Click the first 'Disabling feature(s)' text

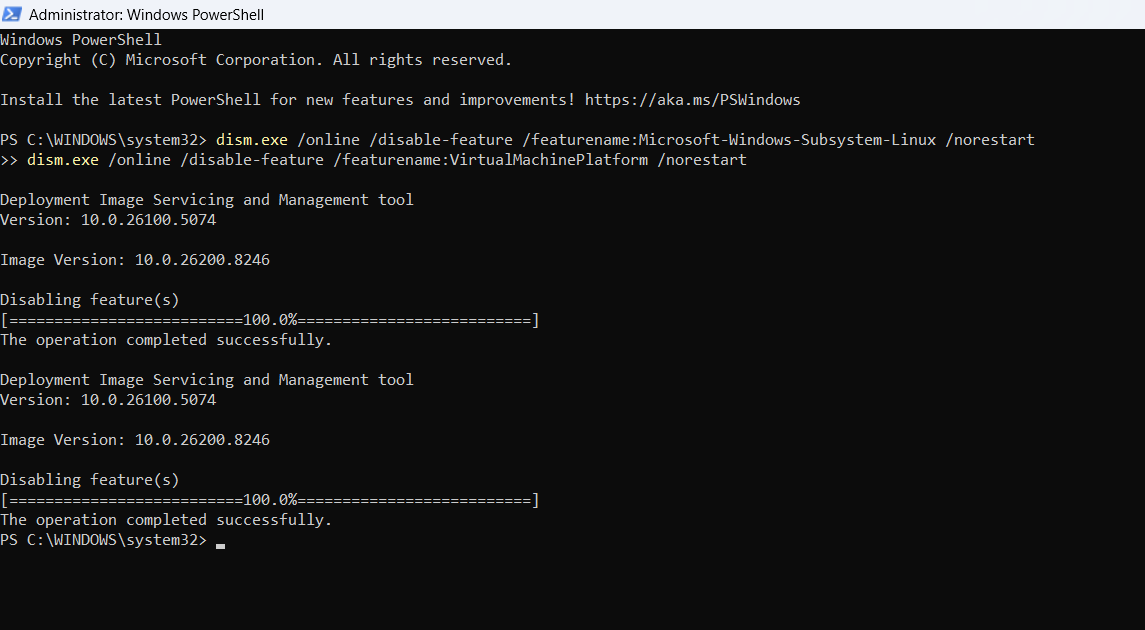pyautogui.click(x=90, y=300)
